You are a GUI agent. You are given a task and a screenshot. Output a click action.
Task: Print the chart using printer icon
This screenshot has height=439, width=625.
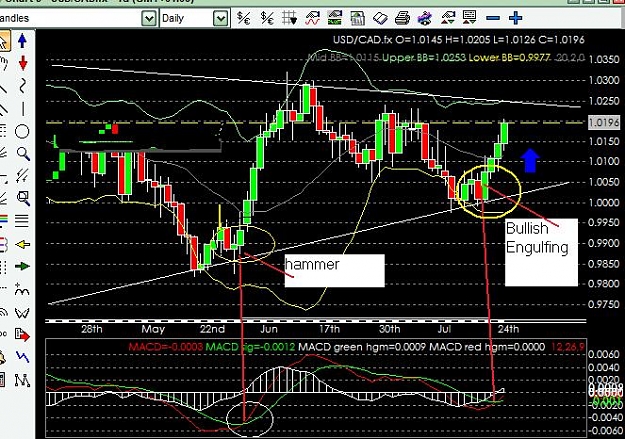[403, 18]
